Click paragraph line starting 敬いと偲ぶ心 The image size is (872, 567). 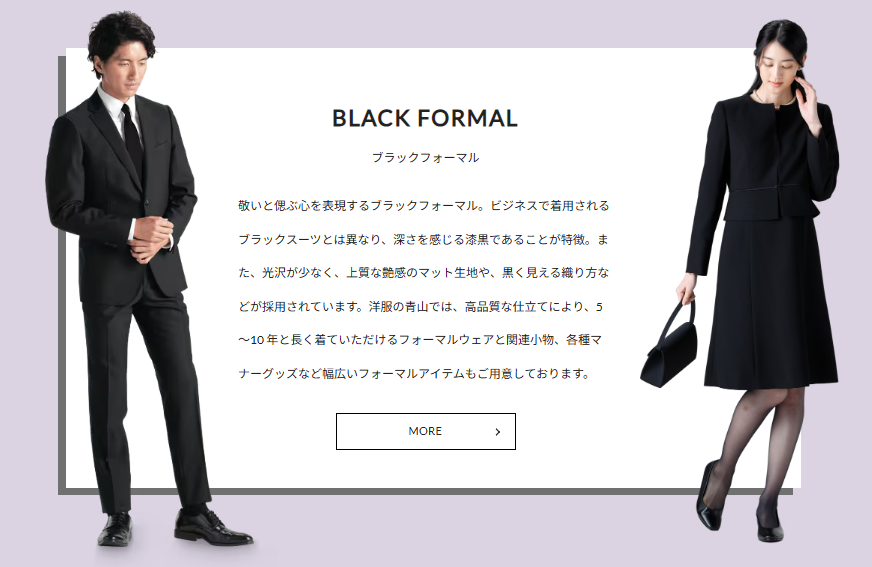click(424, 206)
